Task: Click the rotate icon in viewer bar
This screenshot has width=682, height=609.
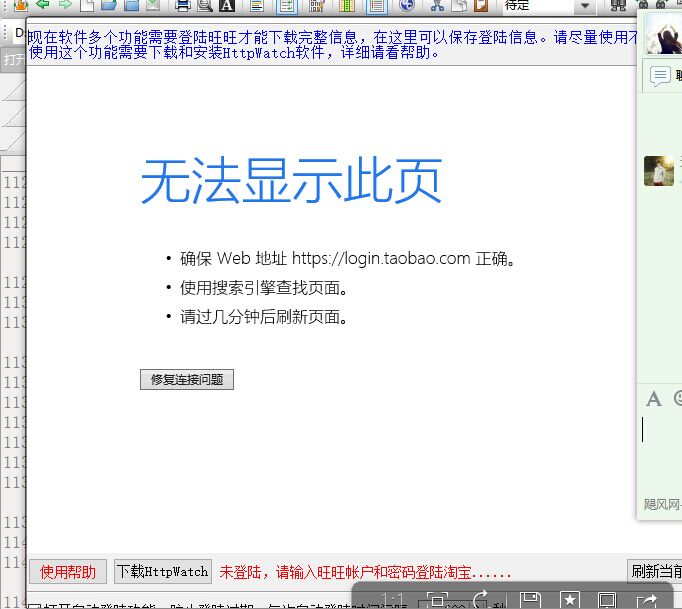Action: (482, 600)
